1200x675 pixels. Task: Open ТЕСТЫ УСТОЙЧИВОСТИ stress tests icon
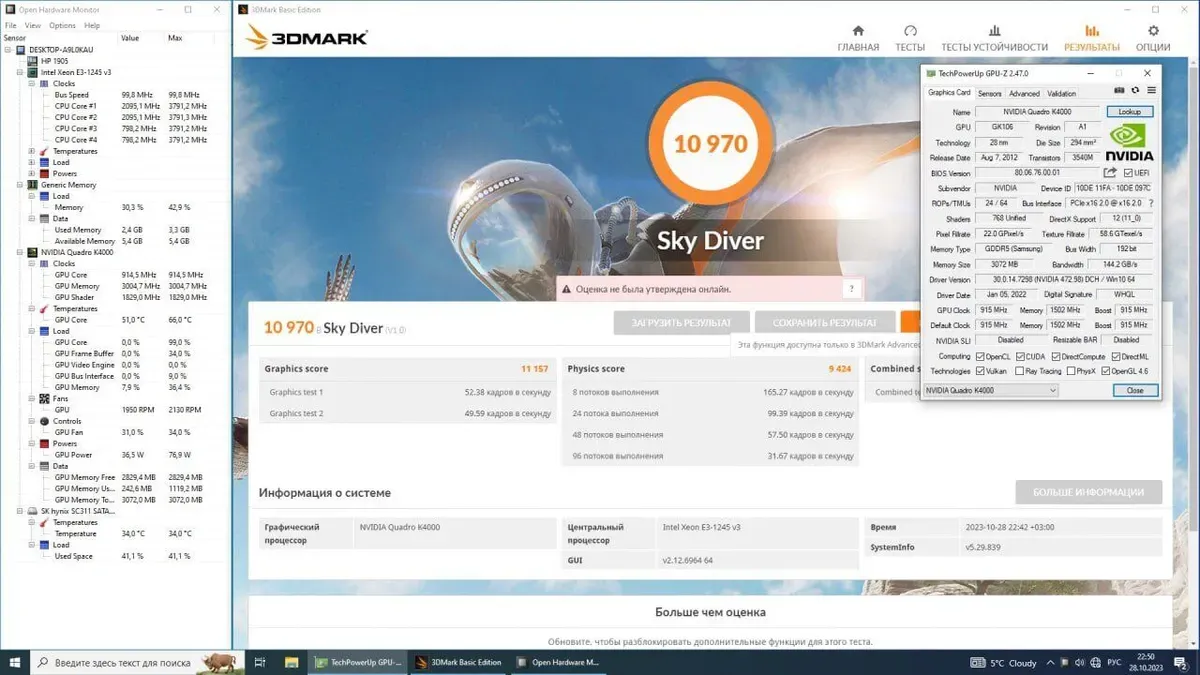coord(994,31)
